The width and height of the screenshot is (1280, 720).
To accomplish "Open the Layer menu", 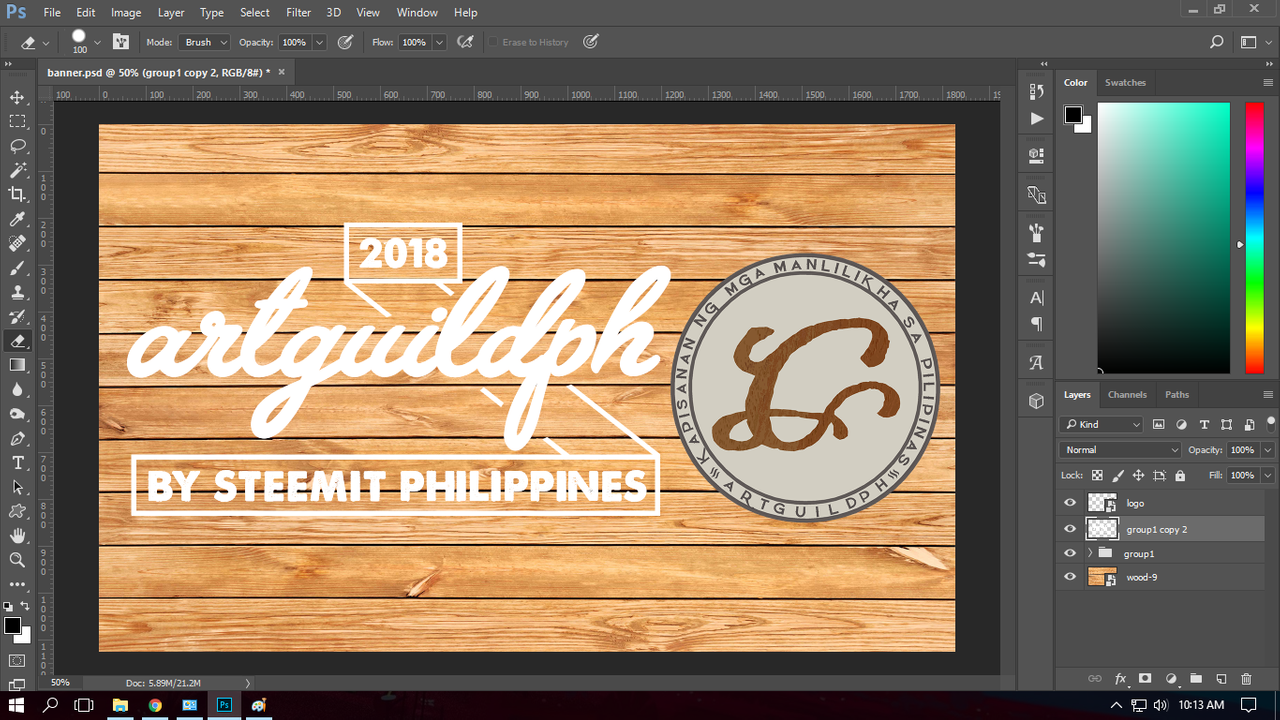I will click(171, 12).
